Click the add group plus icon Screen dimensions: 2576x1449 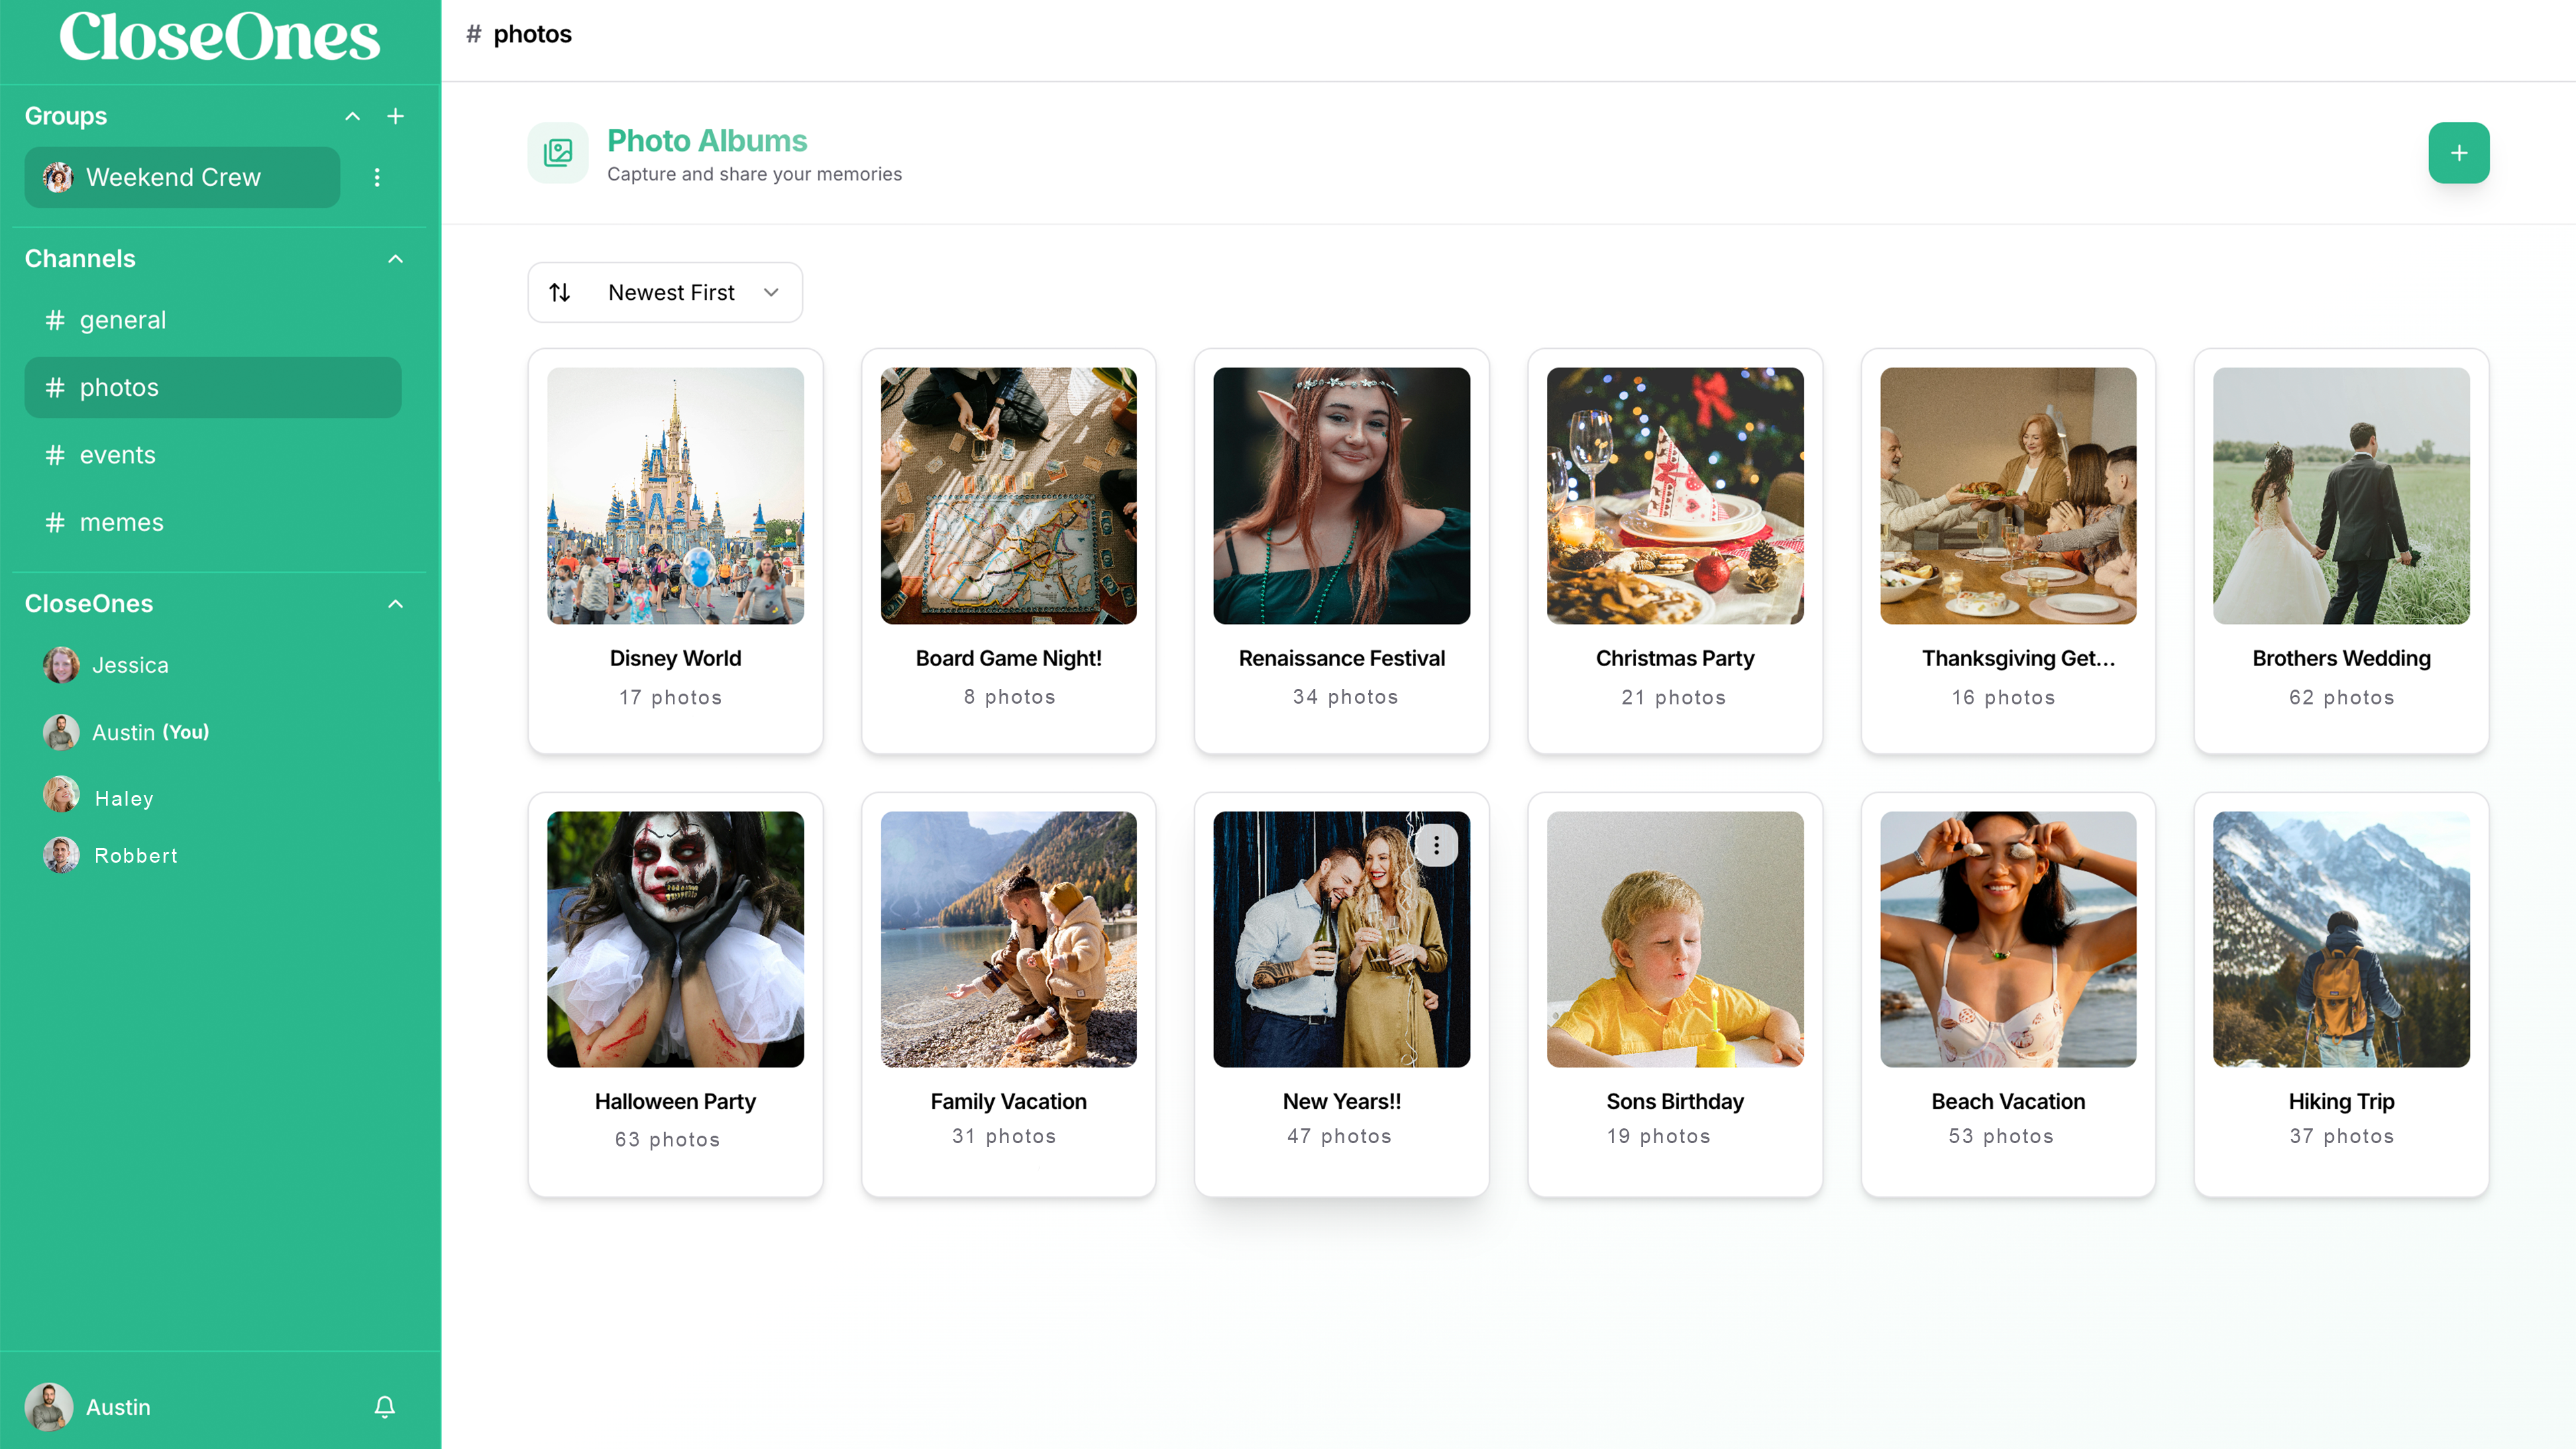395,116
